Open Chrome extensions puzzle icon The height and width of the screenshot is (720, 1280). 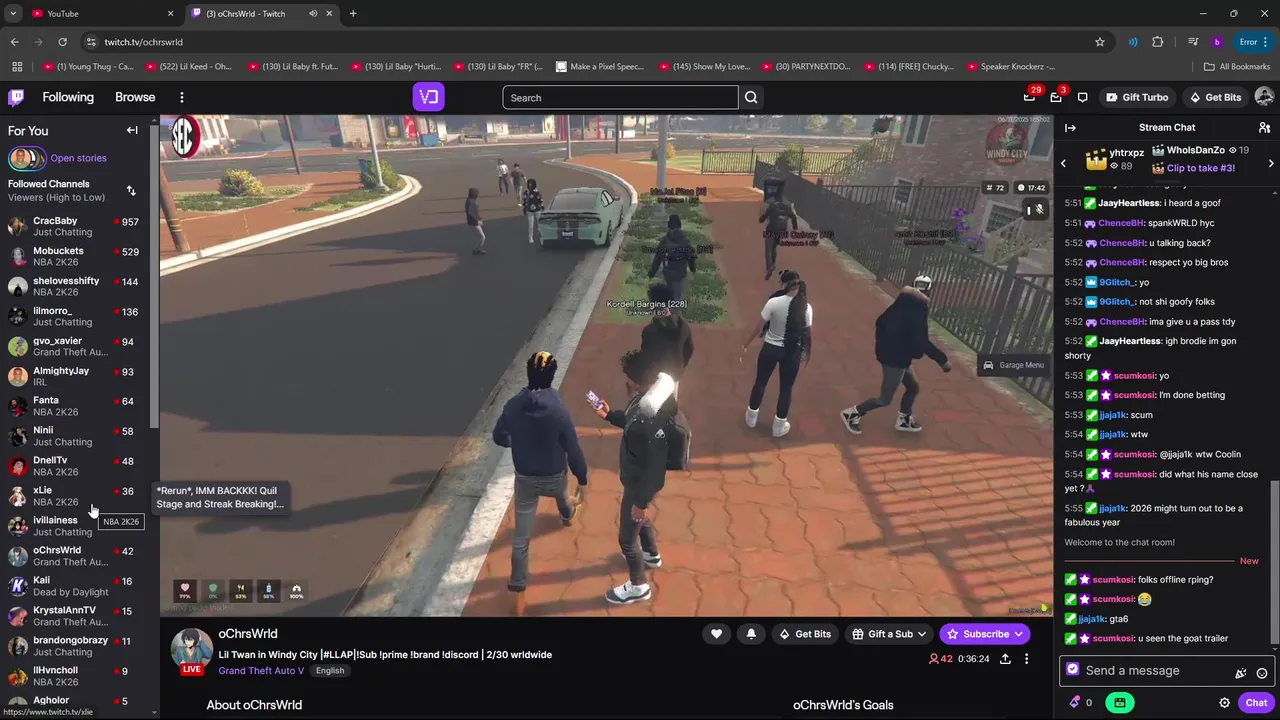coord(1158,42)
